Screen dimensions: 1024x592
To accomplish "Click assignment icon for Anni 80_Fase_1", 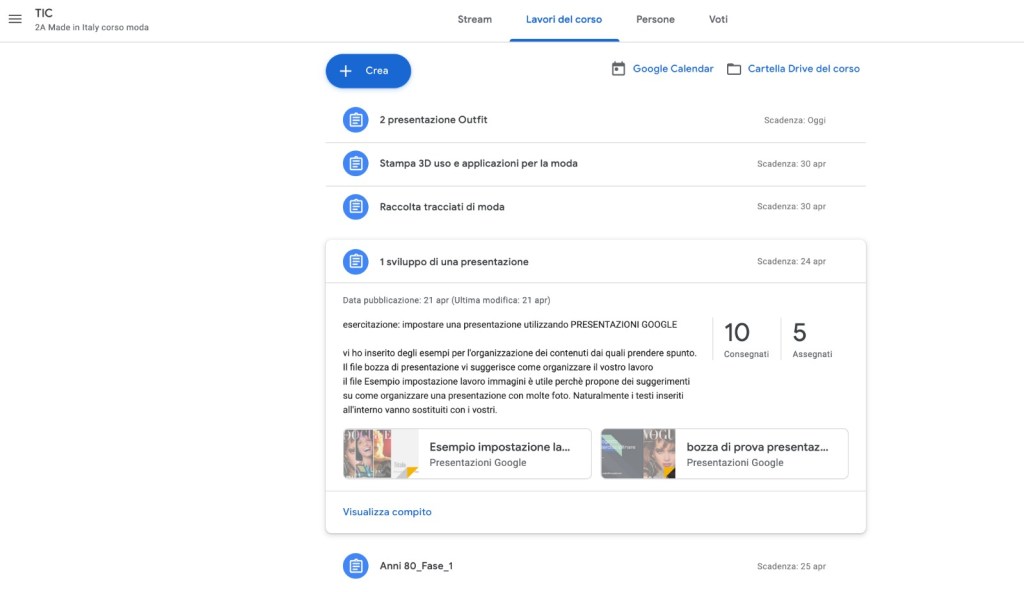I will [x=355, y=566].
